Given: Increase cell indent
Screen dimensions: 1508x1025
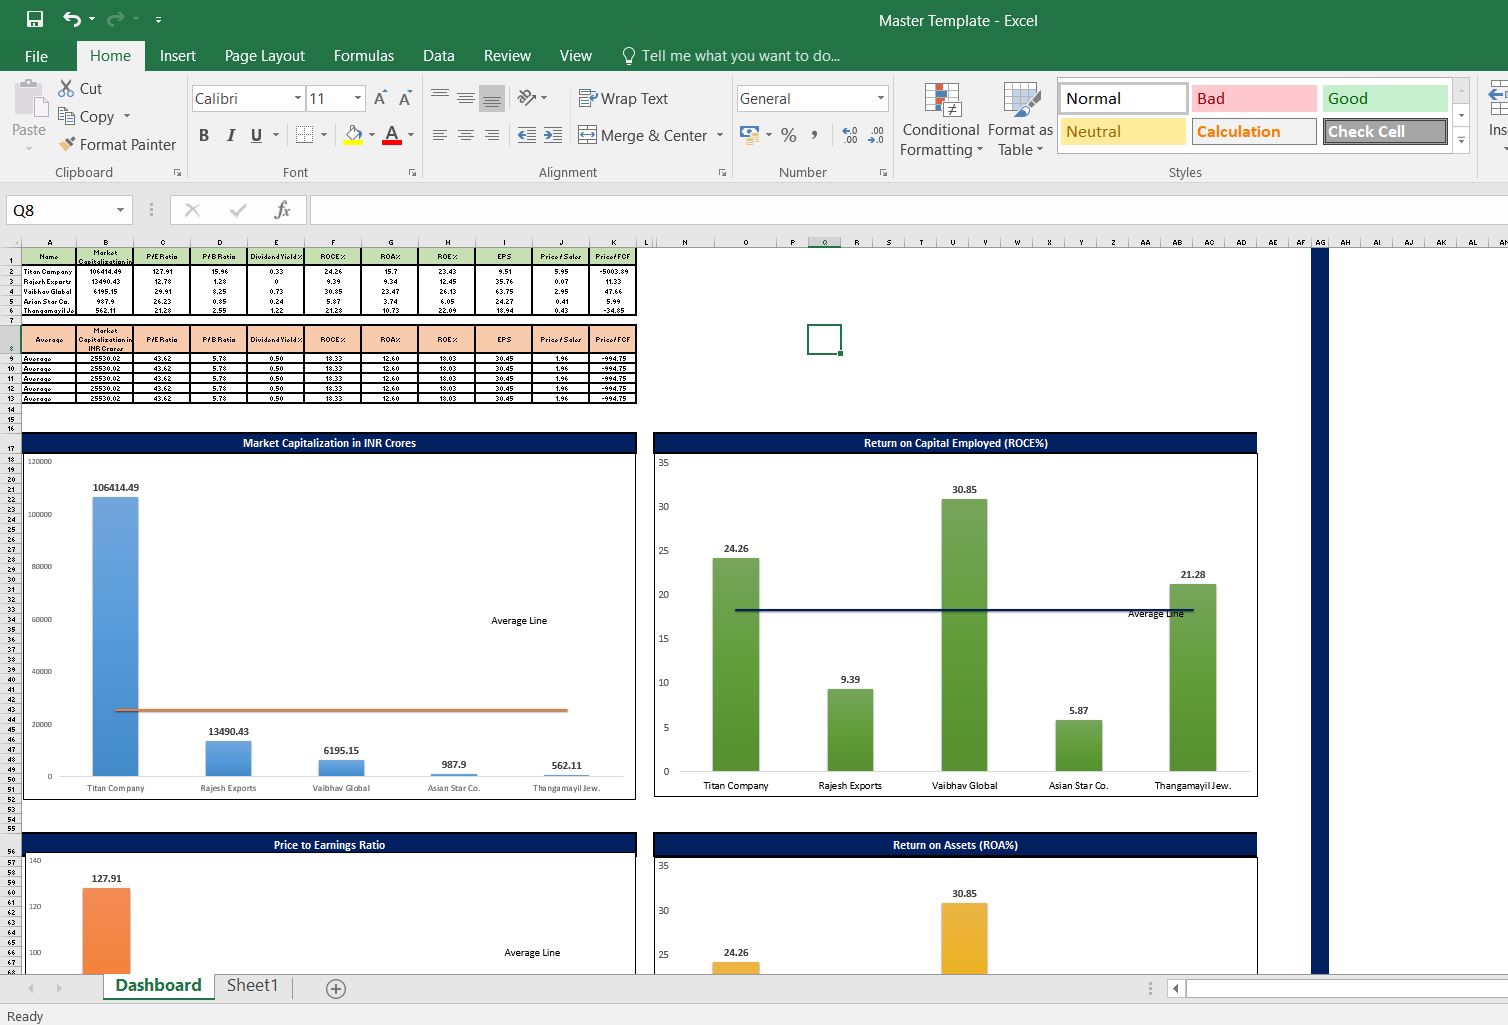Looking at the screenshot, I should point(553,135).
